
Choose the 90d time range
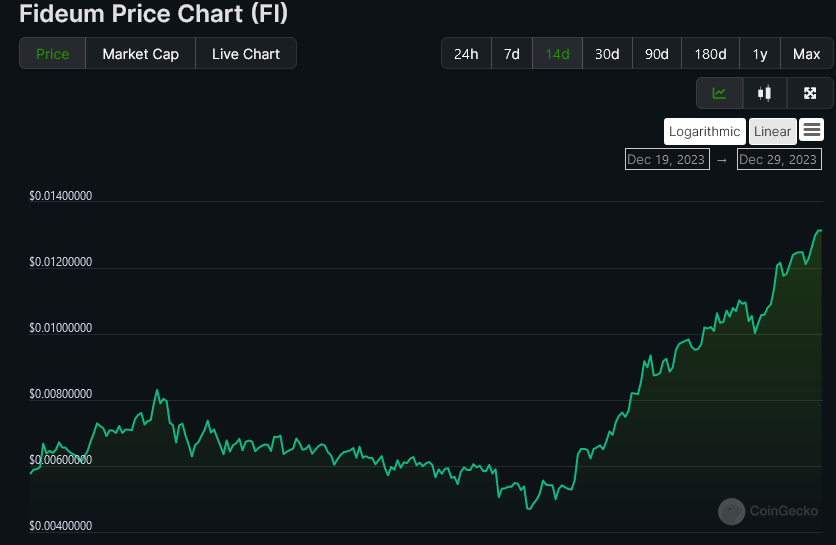[657, 54]
